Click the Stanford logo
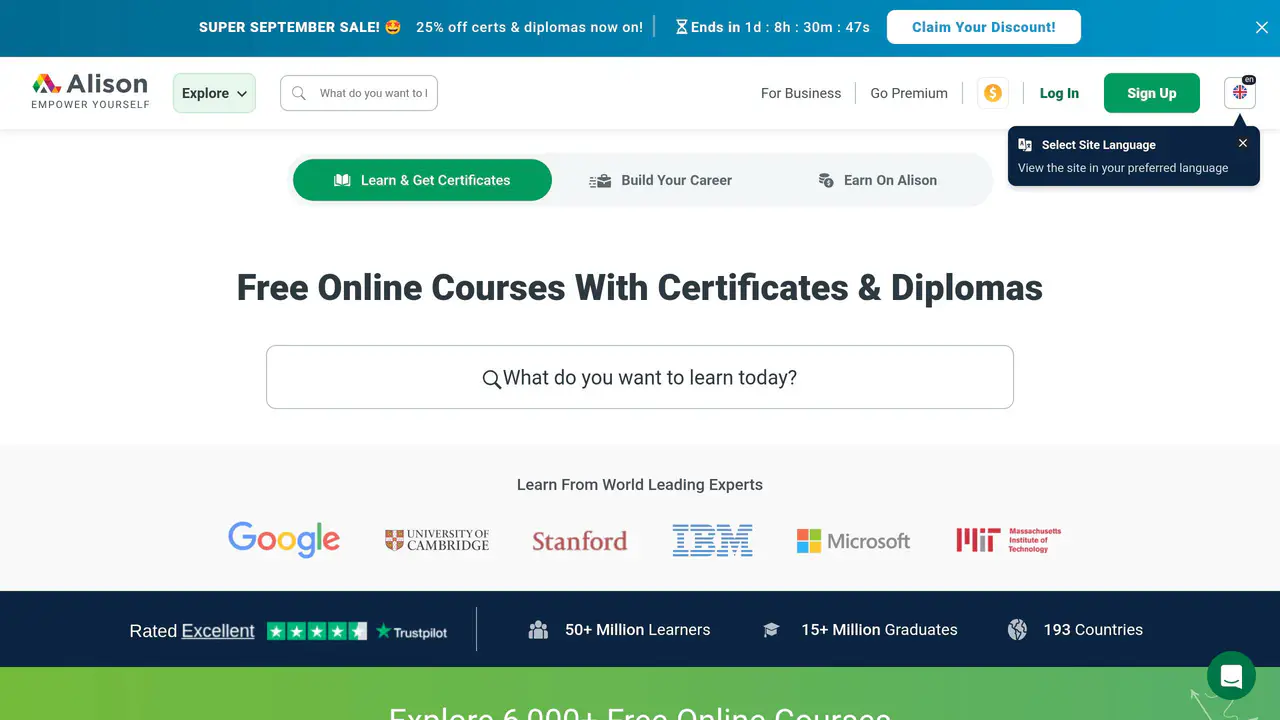Screen dimensions: 1280x720 (580, 541)
